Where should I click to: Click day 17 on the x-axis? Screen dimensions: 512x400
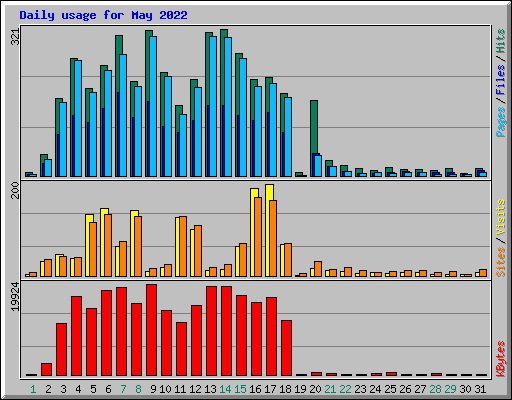(270, 389)
